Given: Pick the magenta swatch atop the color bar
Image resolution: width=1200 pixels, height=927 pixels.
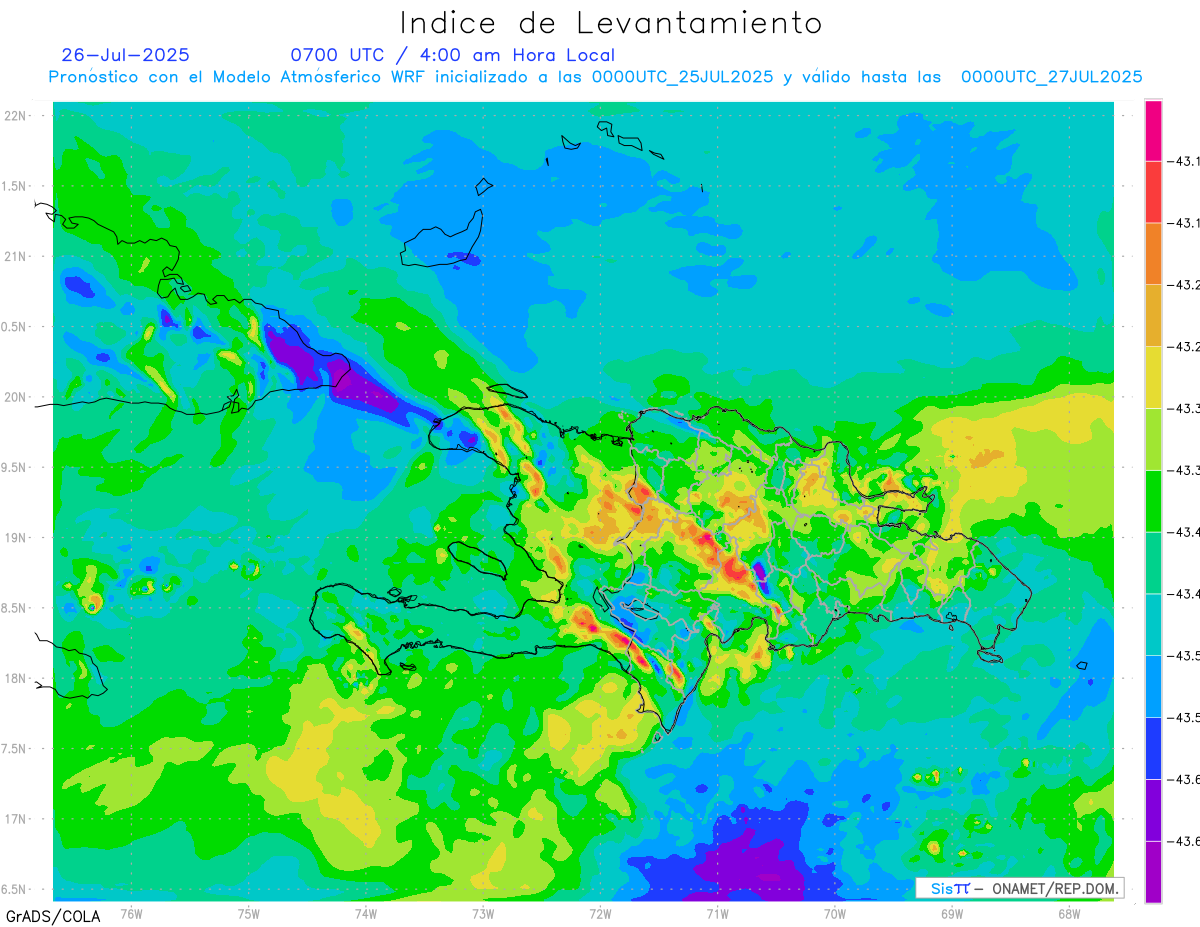Looking at the screenshot, I should click(1153, 130).
